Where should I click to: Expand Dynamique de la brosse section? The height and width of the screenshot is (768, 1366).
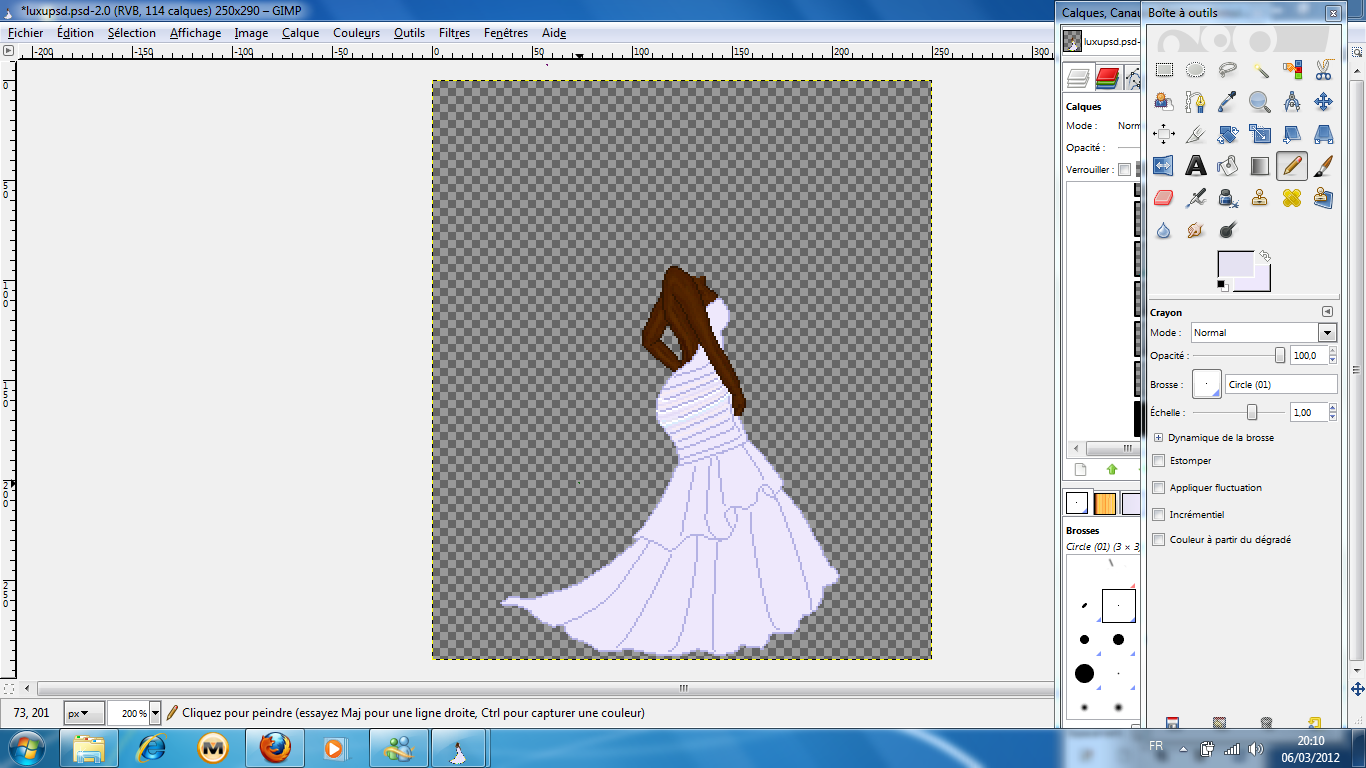coord(1159,438)
